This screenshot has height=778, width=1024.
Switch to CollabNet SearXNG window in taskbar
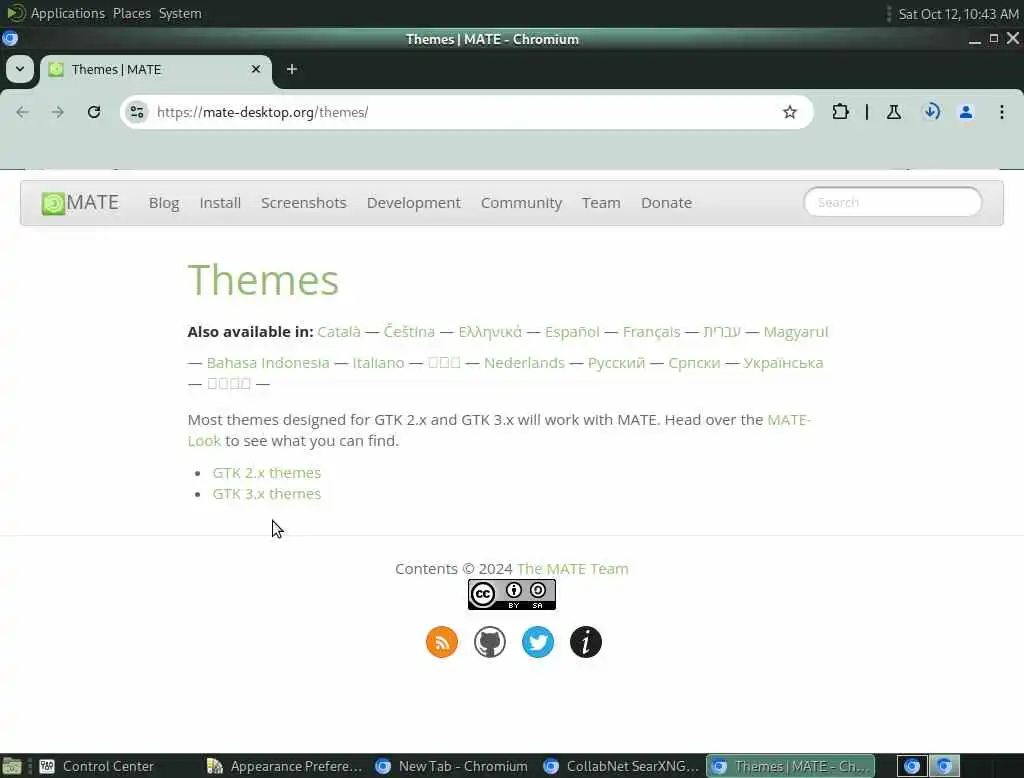point(621,766)
